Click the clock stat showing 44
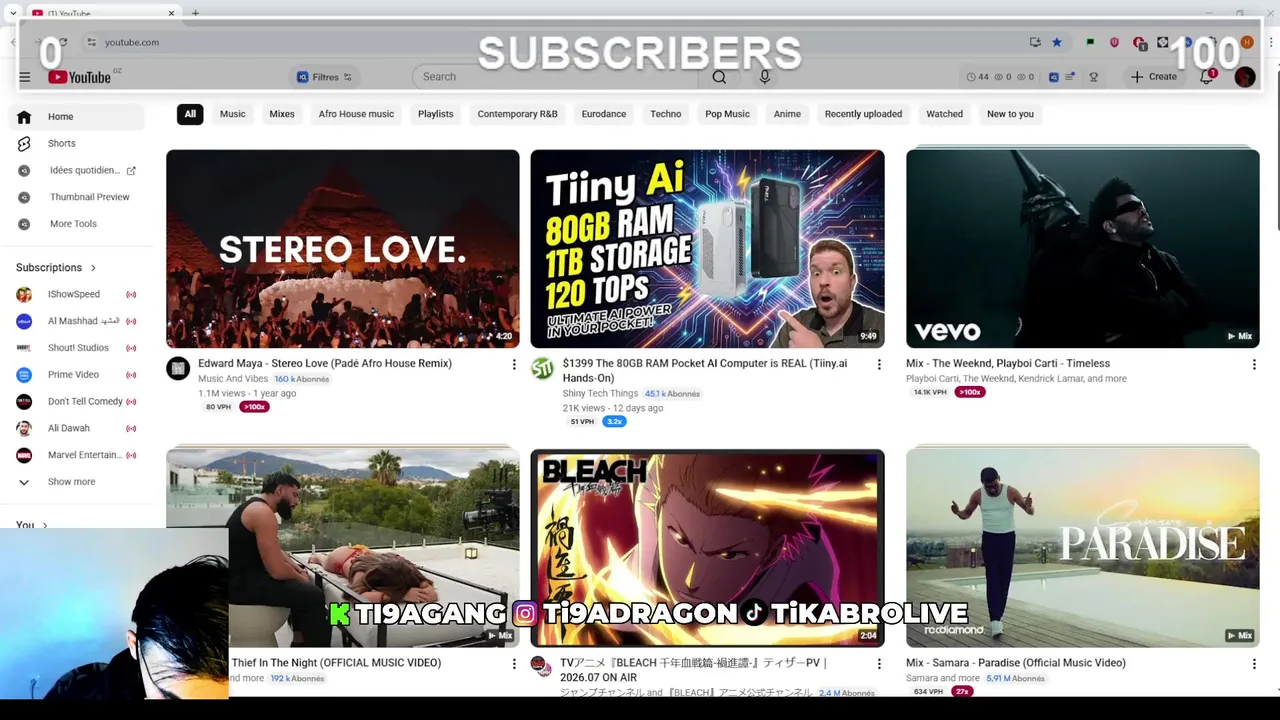The image size is (1280, 720). 977,77
